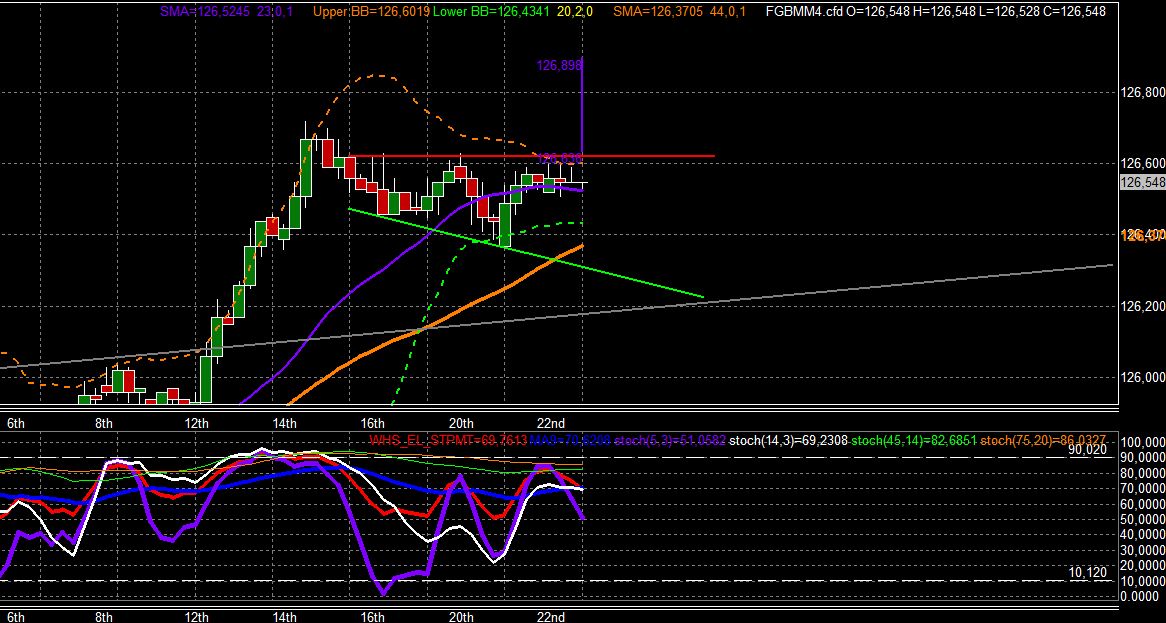Click the blue MA3 indicator label
The width and height of the screenshot is (1166, 623).
pyautogui.click(x=571, y=441)
